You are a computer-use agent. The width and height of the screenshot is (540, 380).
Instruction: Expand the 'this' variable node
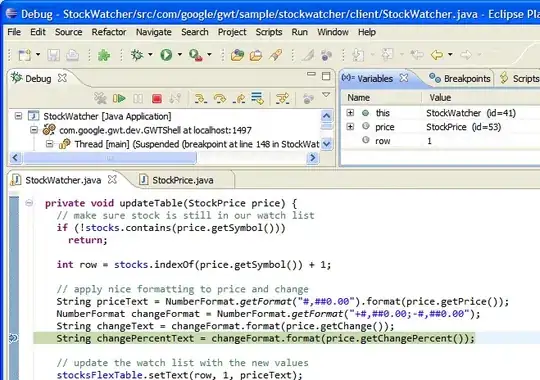350,113
